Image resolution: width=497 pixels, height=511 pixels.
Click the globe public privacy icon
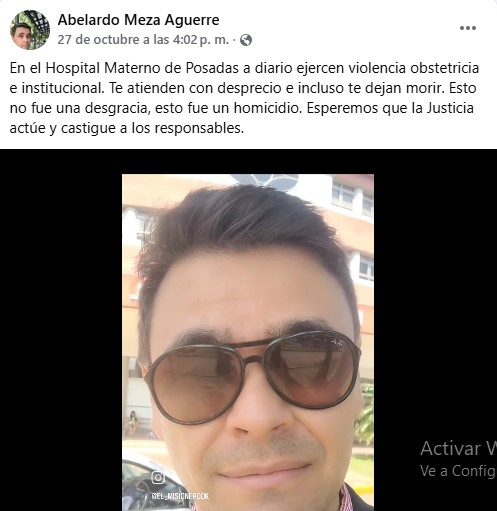coord(246,40)
